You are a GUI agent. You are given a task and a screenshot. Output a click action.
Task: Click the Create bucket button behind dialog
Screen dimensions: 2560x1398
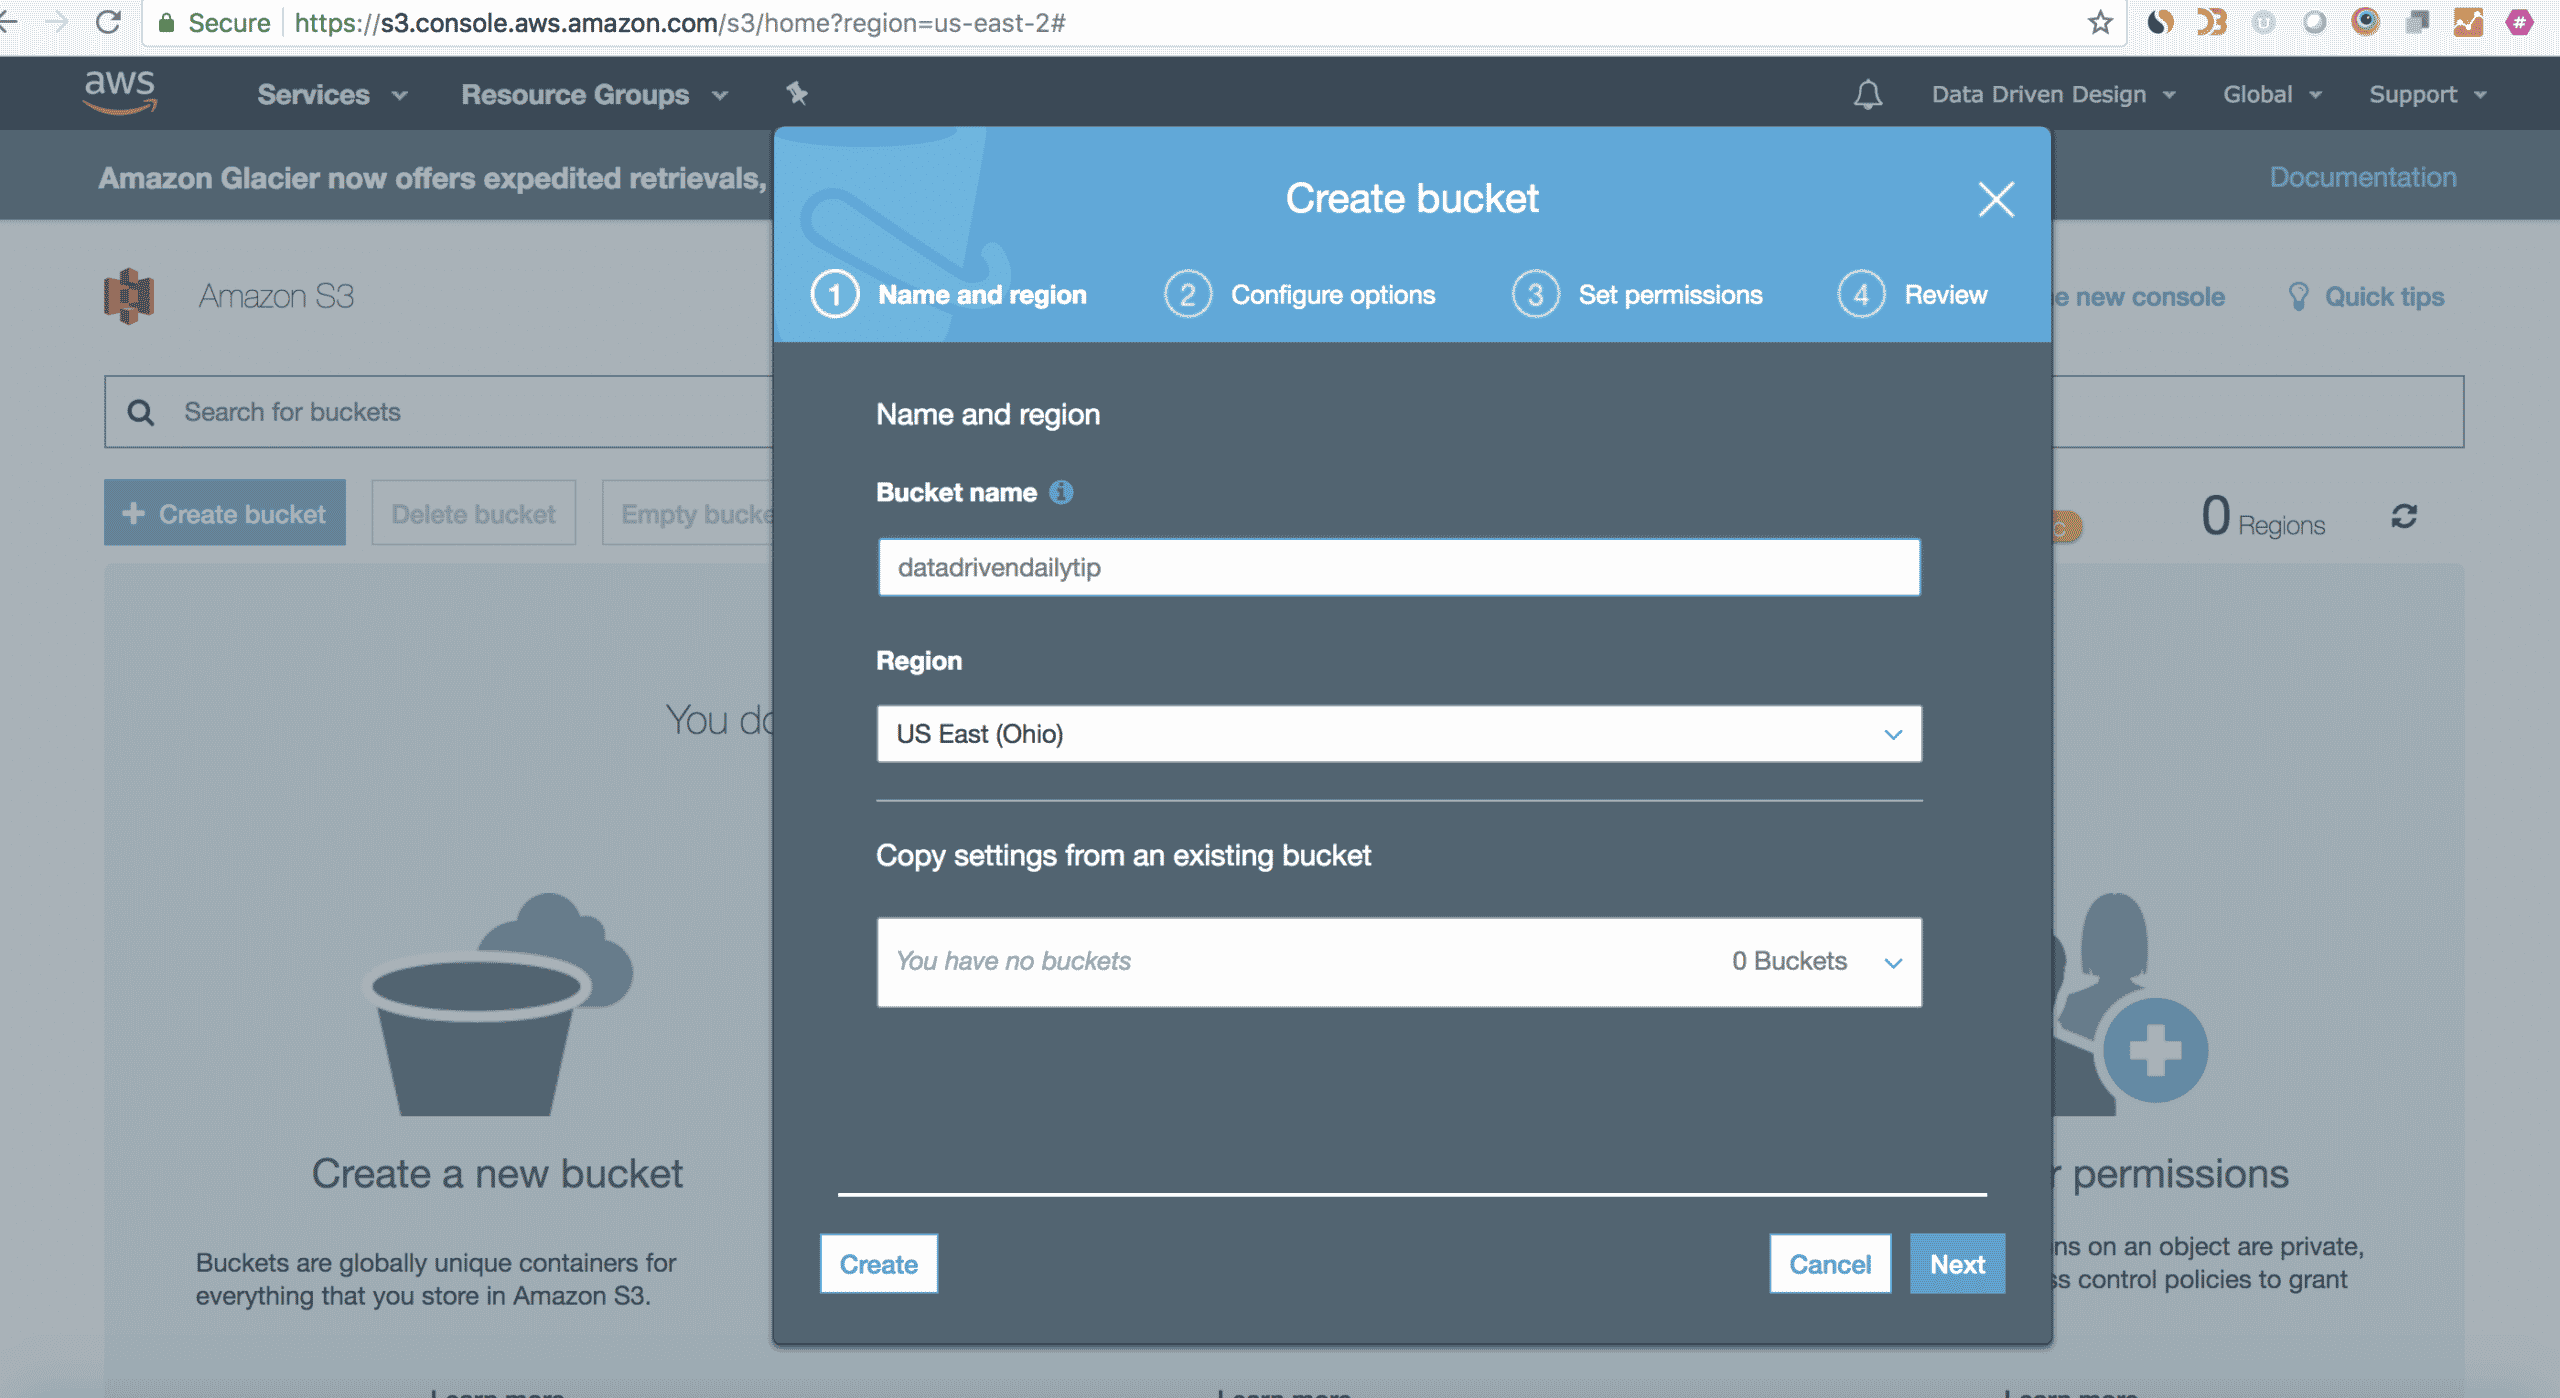225,513
